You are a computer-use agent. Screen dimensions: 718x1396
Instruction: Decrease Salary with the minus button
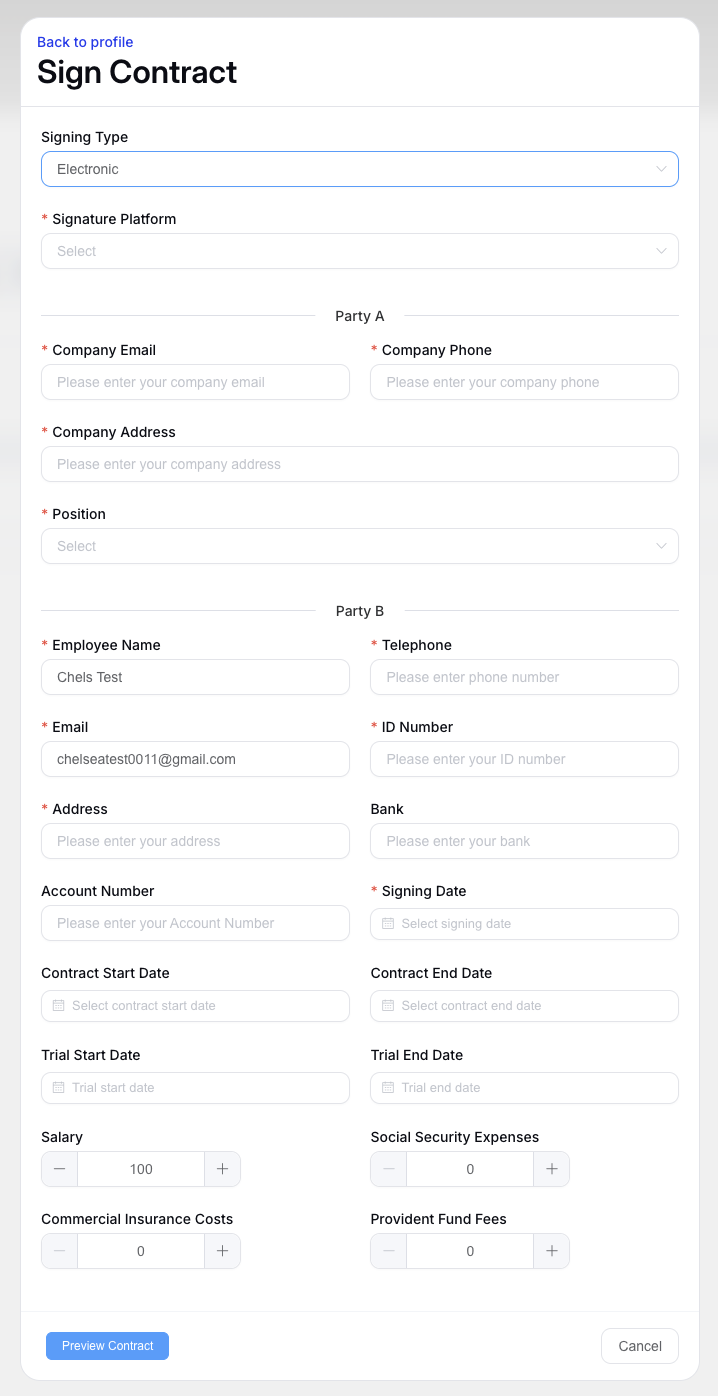60,1169
